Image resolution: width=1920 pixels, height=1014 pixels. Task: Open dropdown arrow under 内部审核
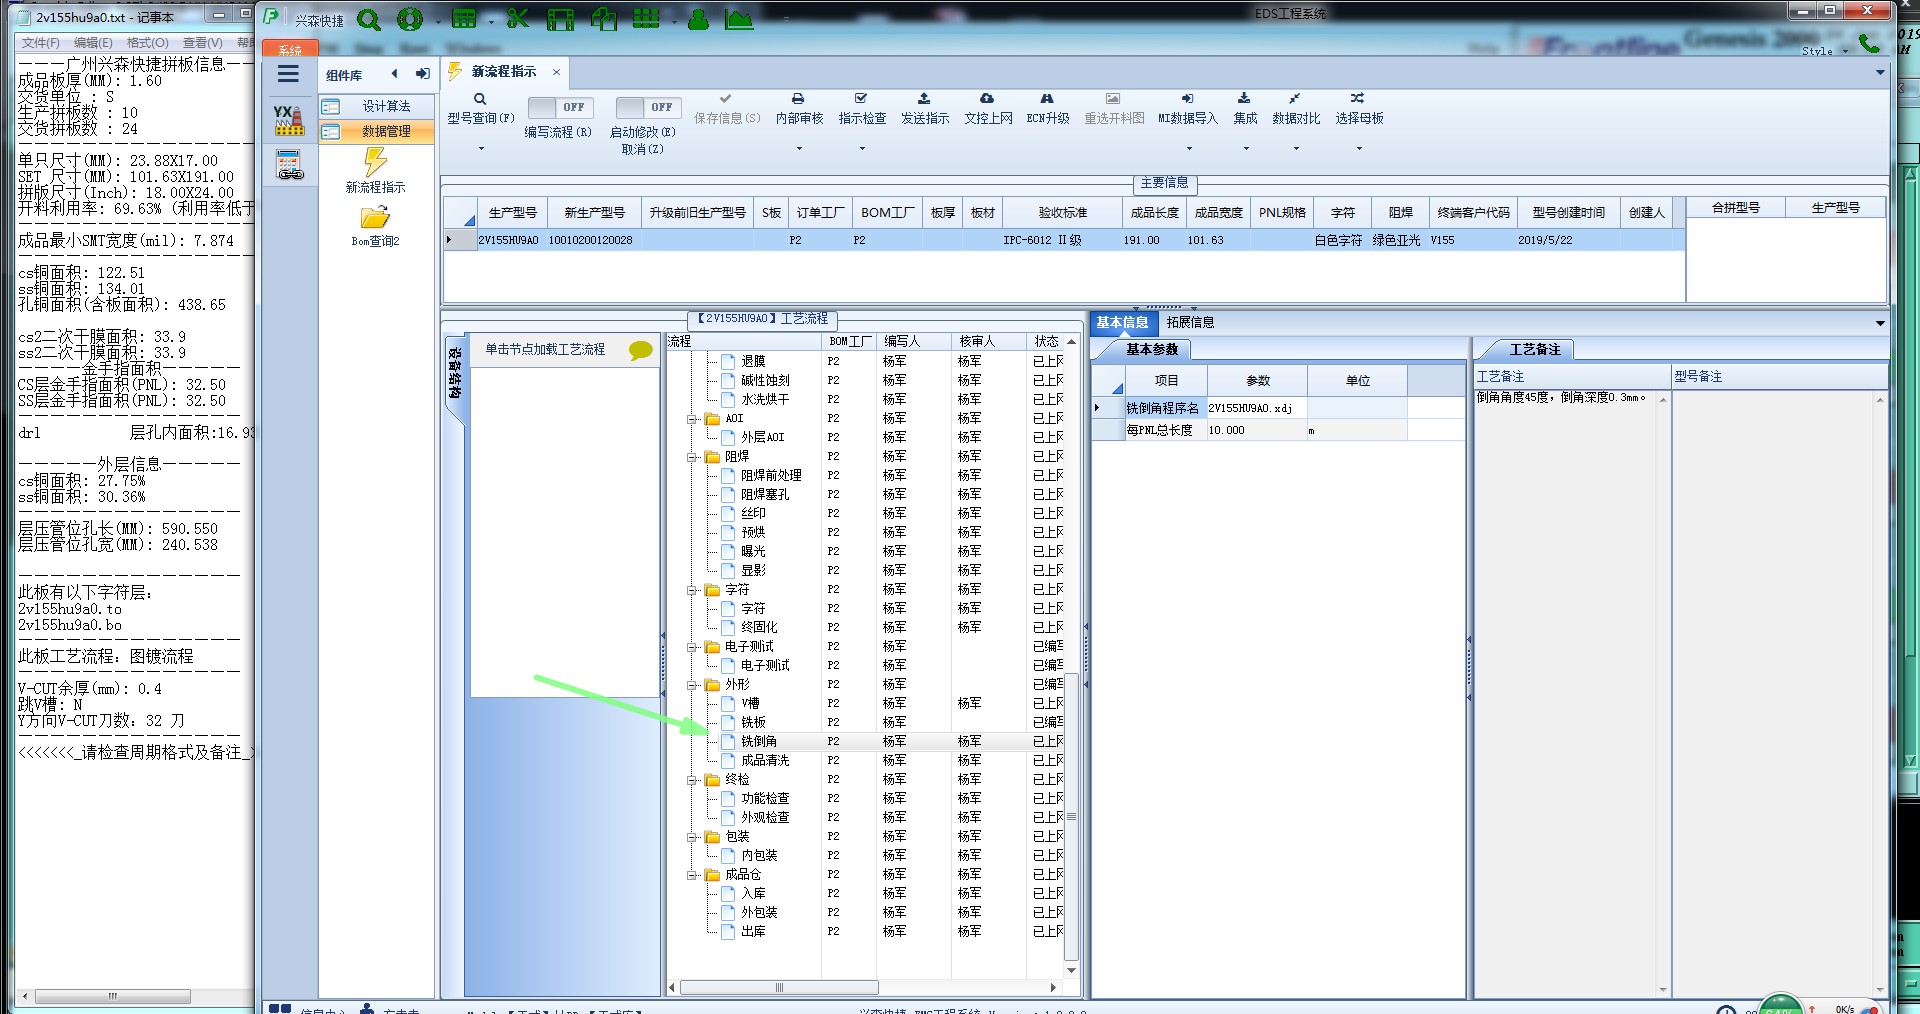(x=799, y=149)
